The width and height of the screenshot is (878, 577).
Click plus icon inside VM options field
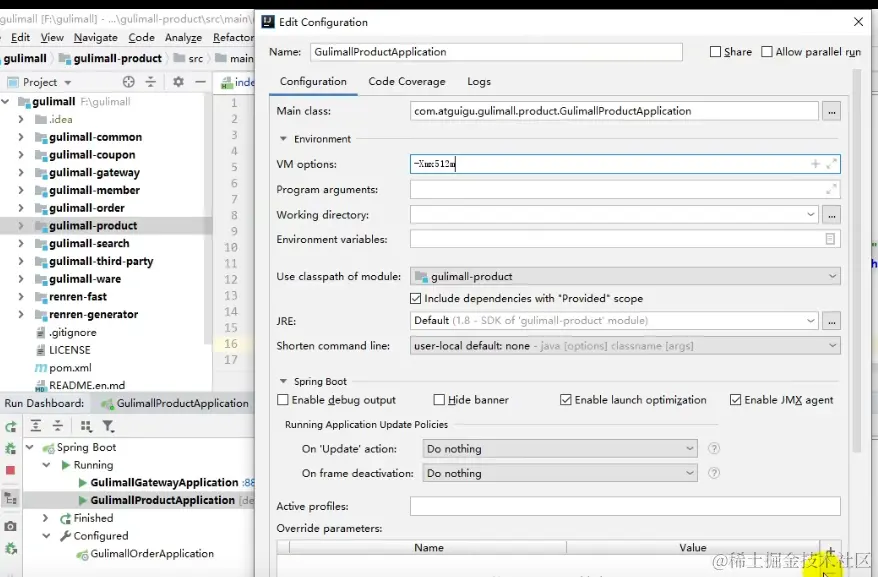click(815, 164)
